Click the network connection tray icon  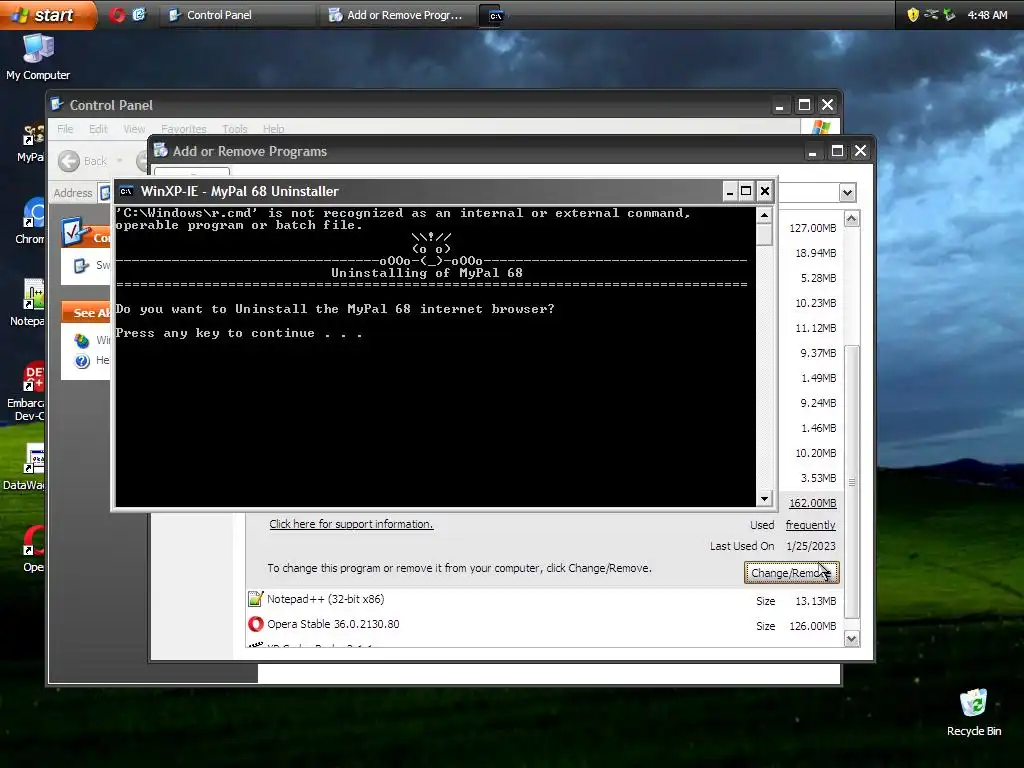(x=931, y=14)
